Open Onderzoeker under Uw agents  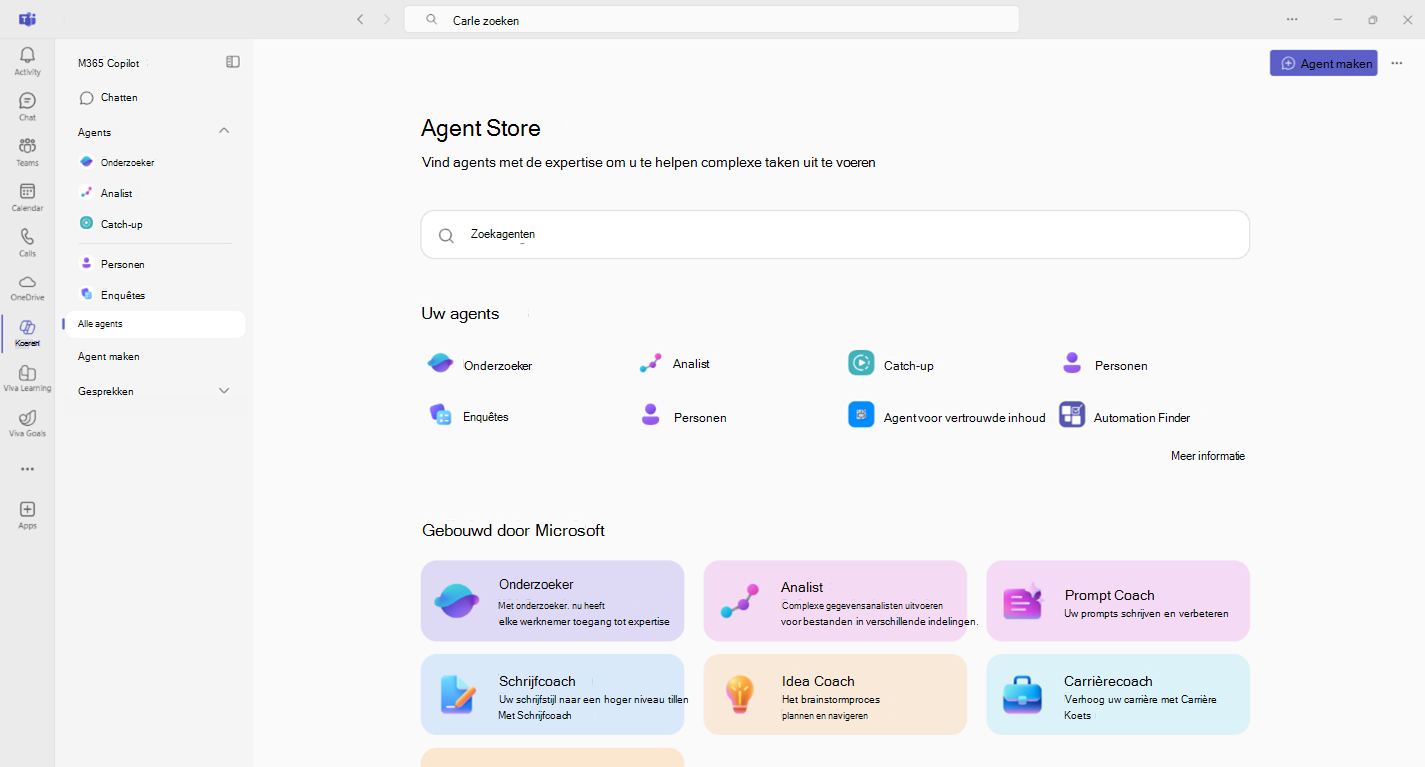(481, 365)
